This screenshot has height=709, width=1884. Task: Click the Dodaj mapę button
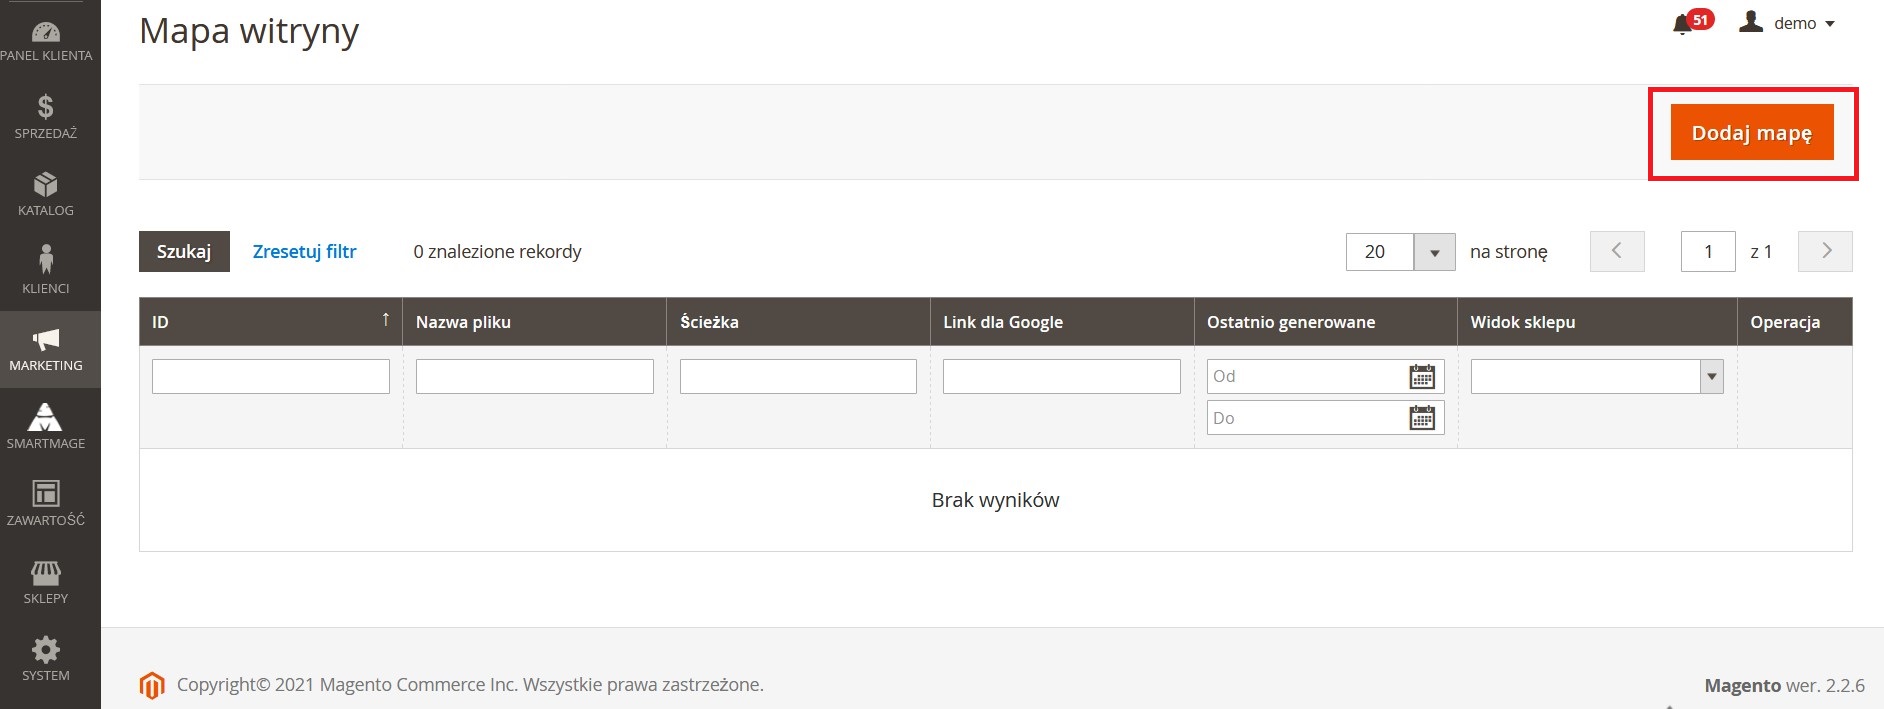1751,133
